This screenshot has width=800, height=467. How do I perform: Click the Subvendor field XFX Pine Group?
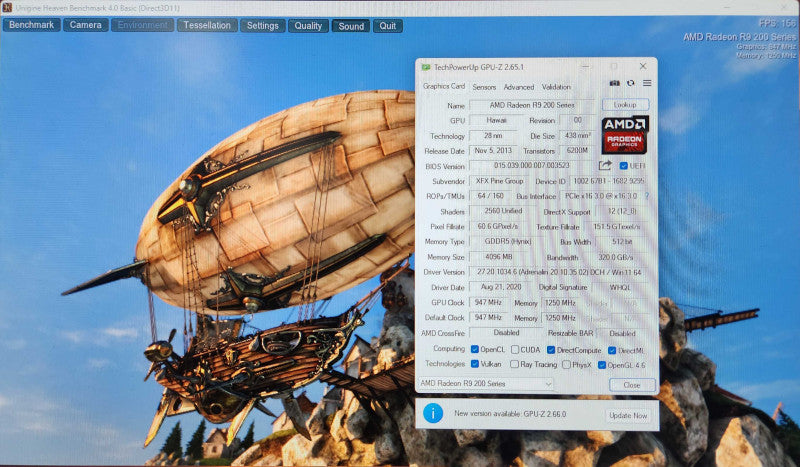499,181
